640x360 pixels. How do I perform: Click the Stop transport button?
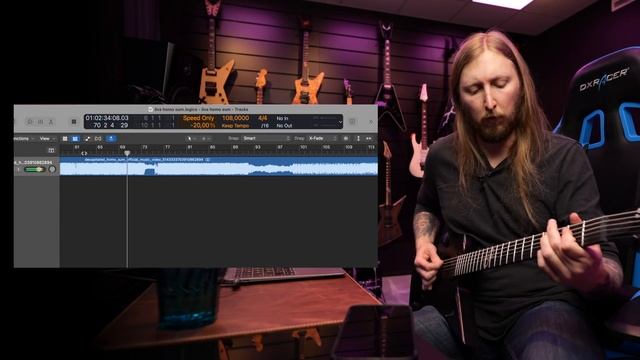point(74,122)
